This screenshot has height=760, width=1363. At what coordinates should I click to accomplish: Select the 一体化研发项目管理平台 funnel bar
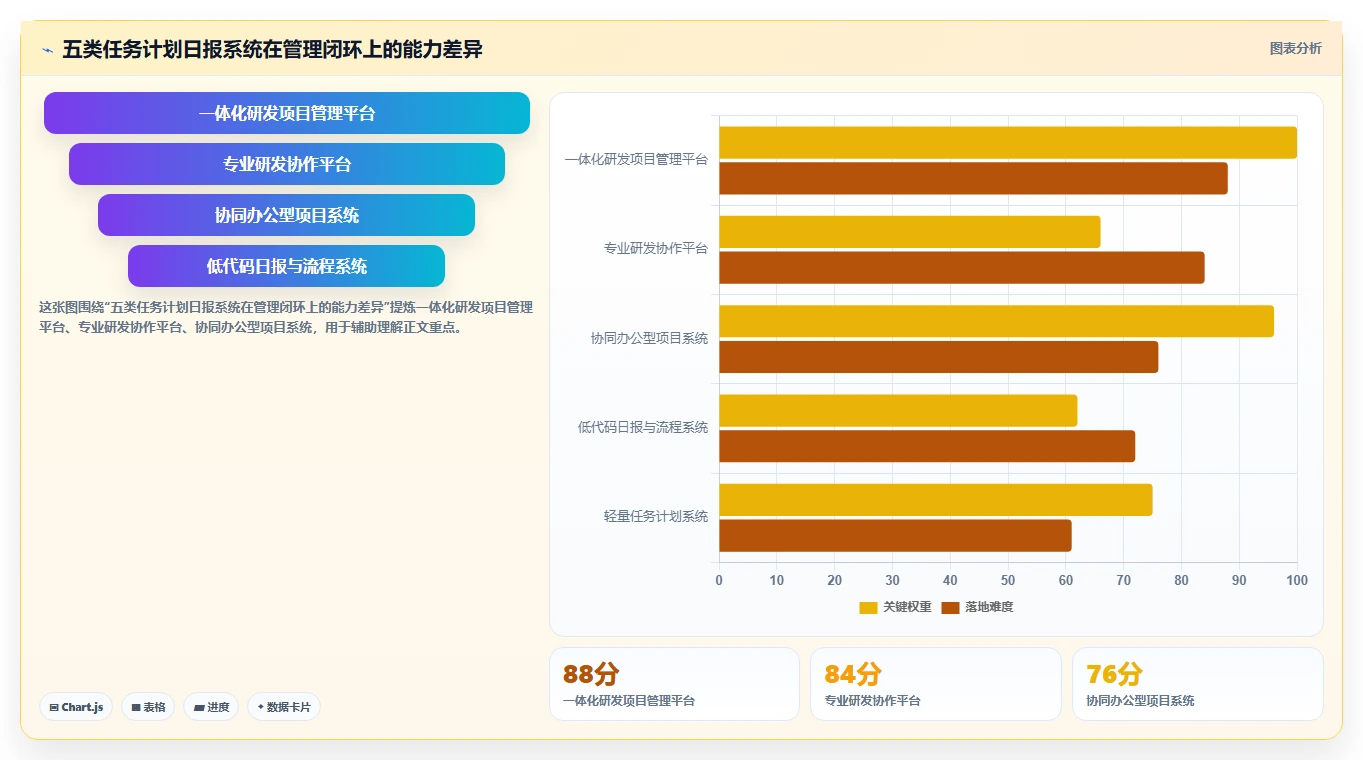[287, 113]
